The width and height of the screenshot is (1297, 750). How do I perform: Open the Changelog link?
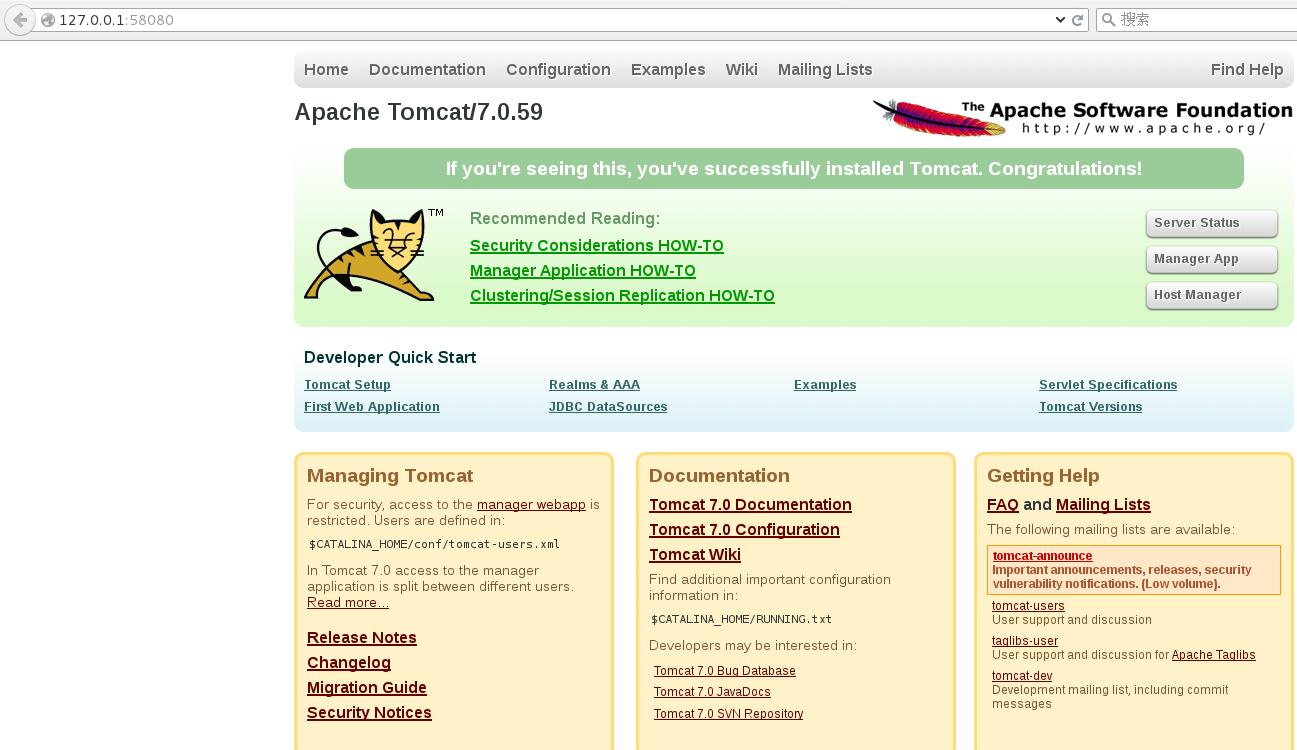pos(349,663)
